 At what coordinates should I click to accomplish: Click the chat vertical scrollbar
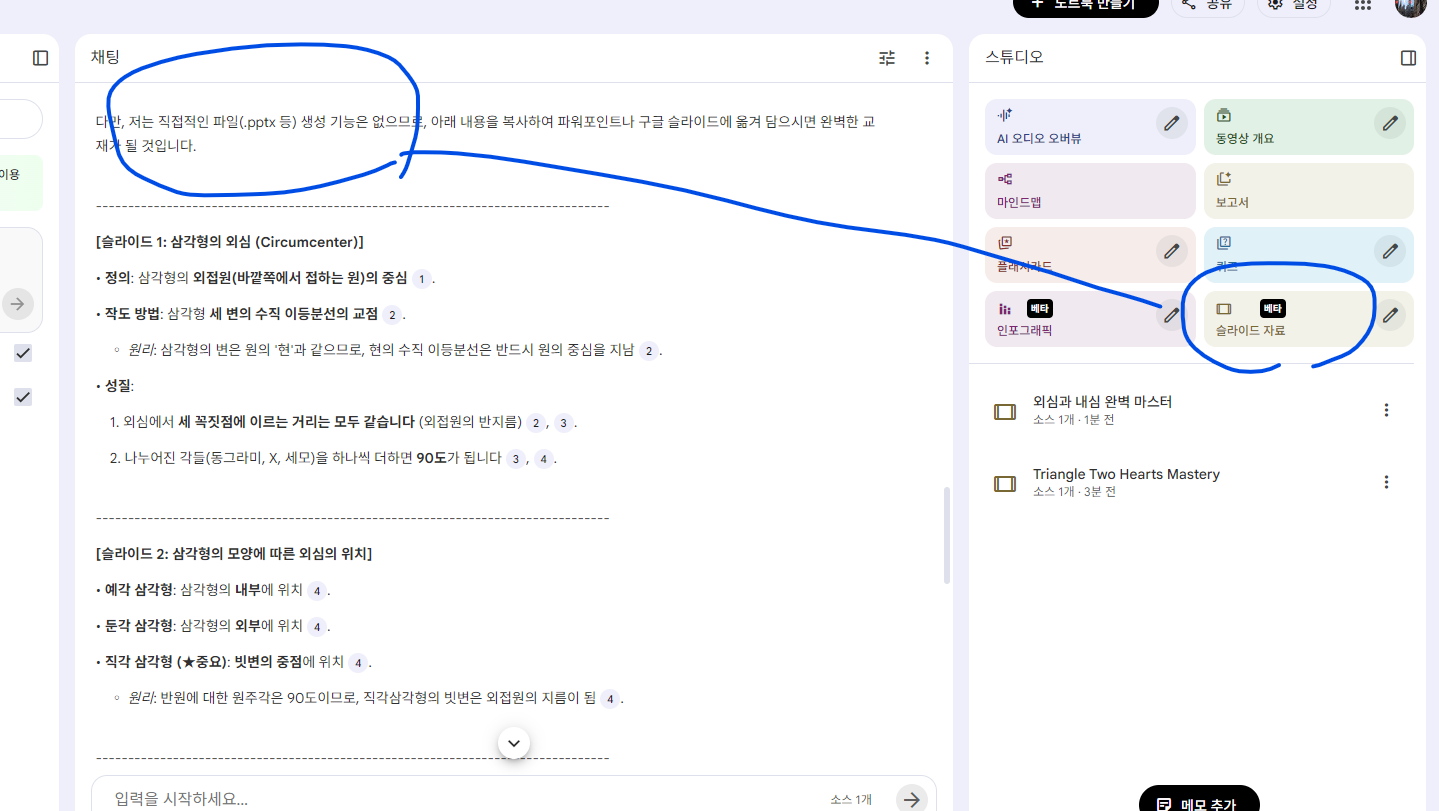pyautogui.click(x=946, y=535)
